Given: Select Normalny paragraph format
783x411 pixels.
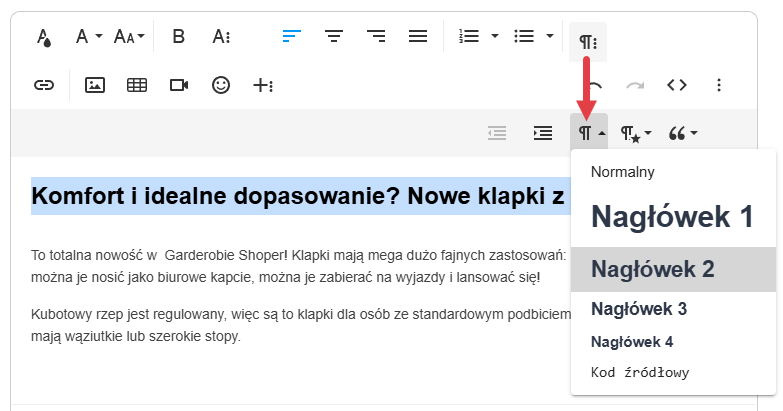Looking at the screenshot, I should coord(673,172).
